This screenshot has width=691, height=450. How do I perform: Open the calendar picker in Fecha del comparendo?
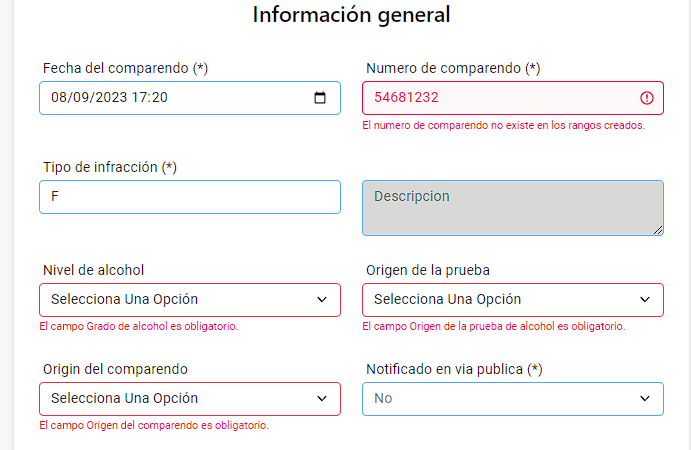tap(320, 98)
